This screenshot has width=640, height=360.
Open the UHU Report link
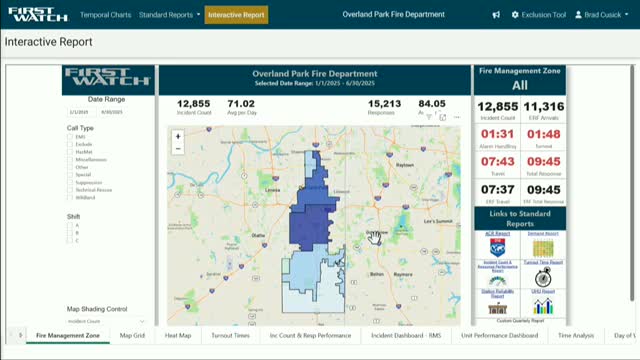pyautogui.click(x=543, y=291)
